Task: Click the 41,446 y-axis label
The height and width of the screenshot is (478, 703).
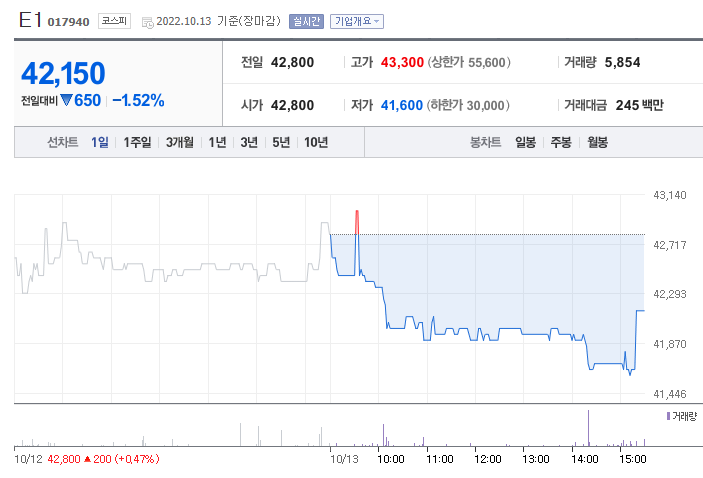Action: 670,394
